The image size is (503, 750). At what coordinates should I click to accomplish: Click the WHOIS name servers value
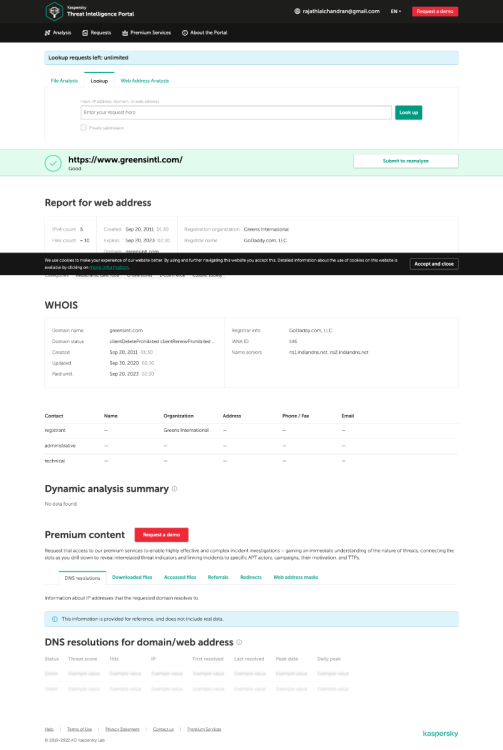pos(328,353)
